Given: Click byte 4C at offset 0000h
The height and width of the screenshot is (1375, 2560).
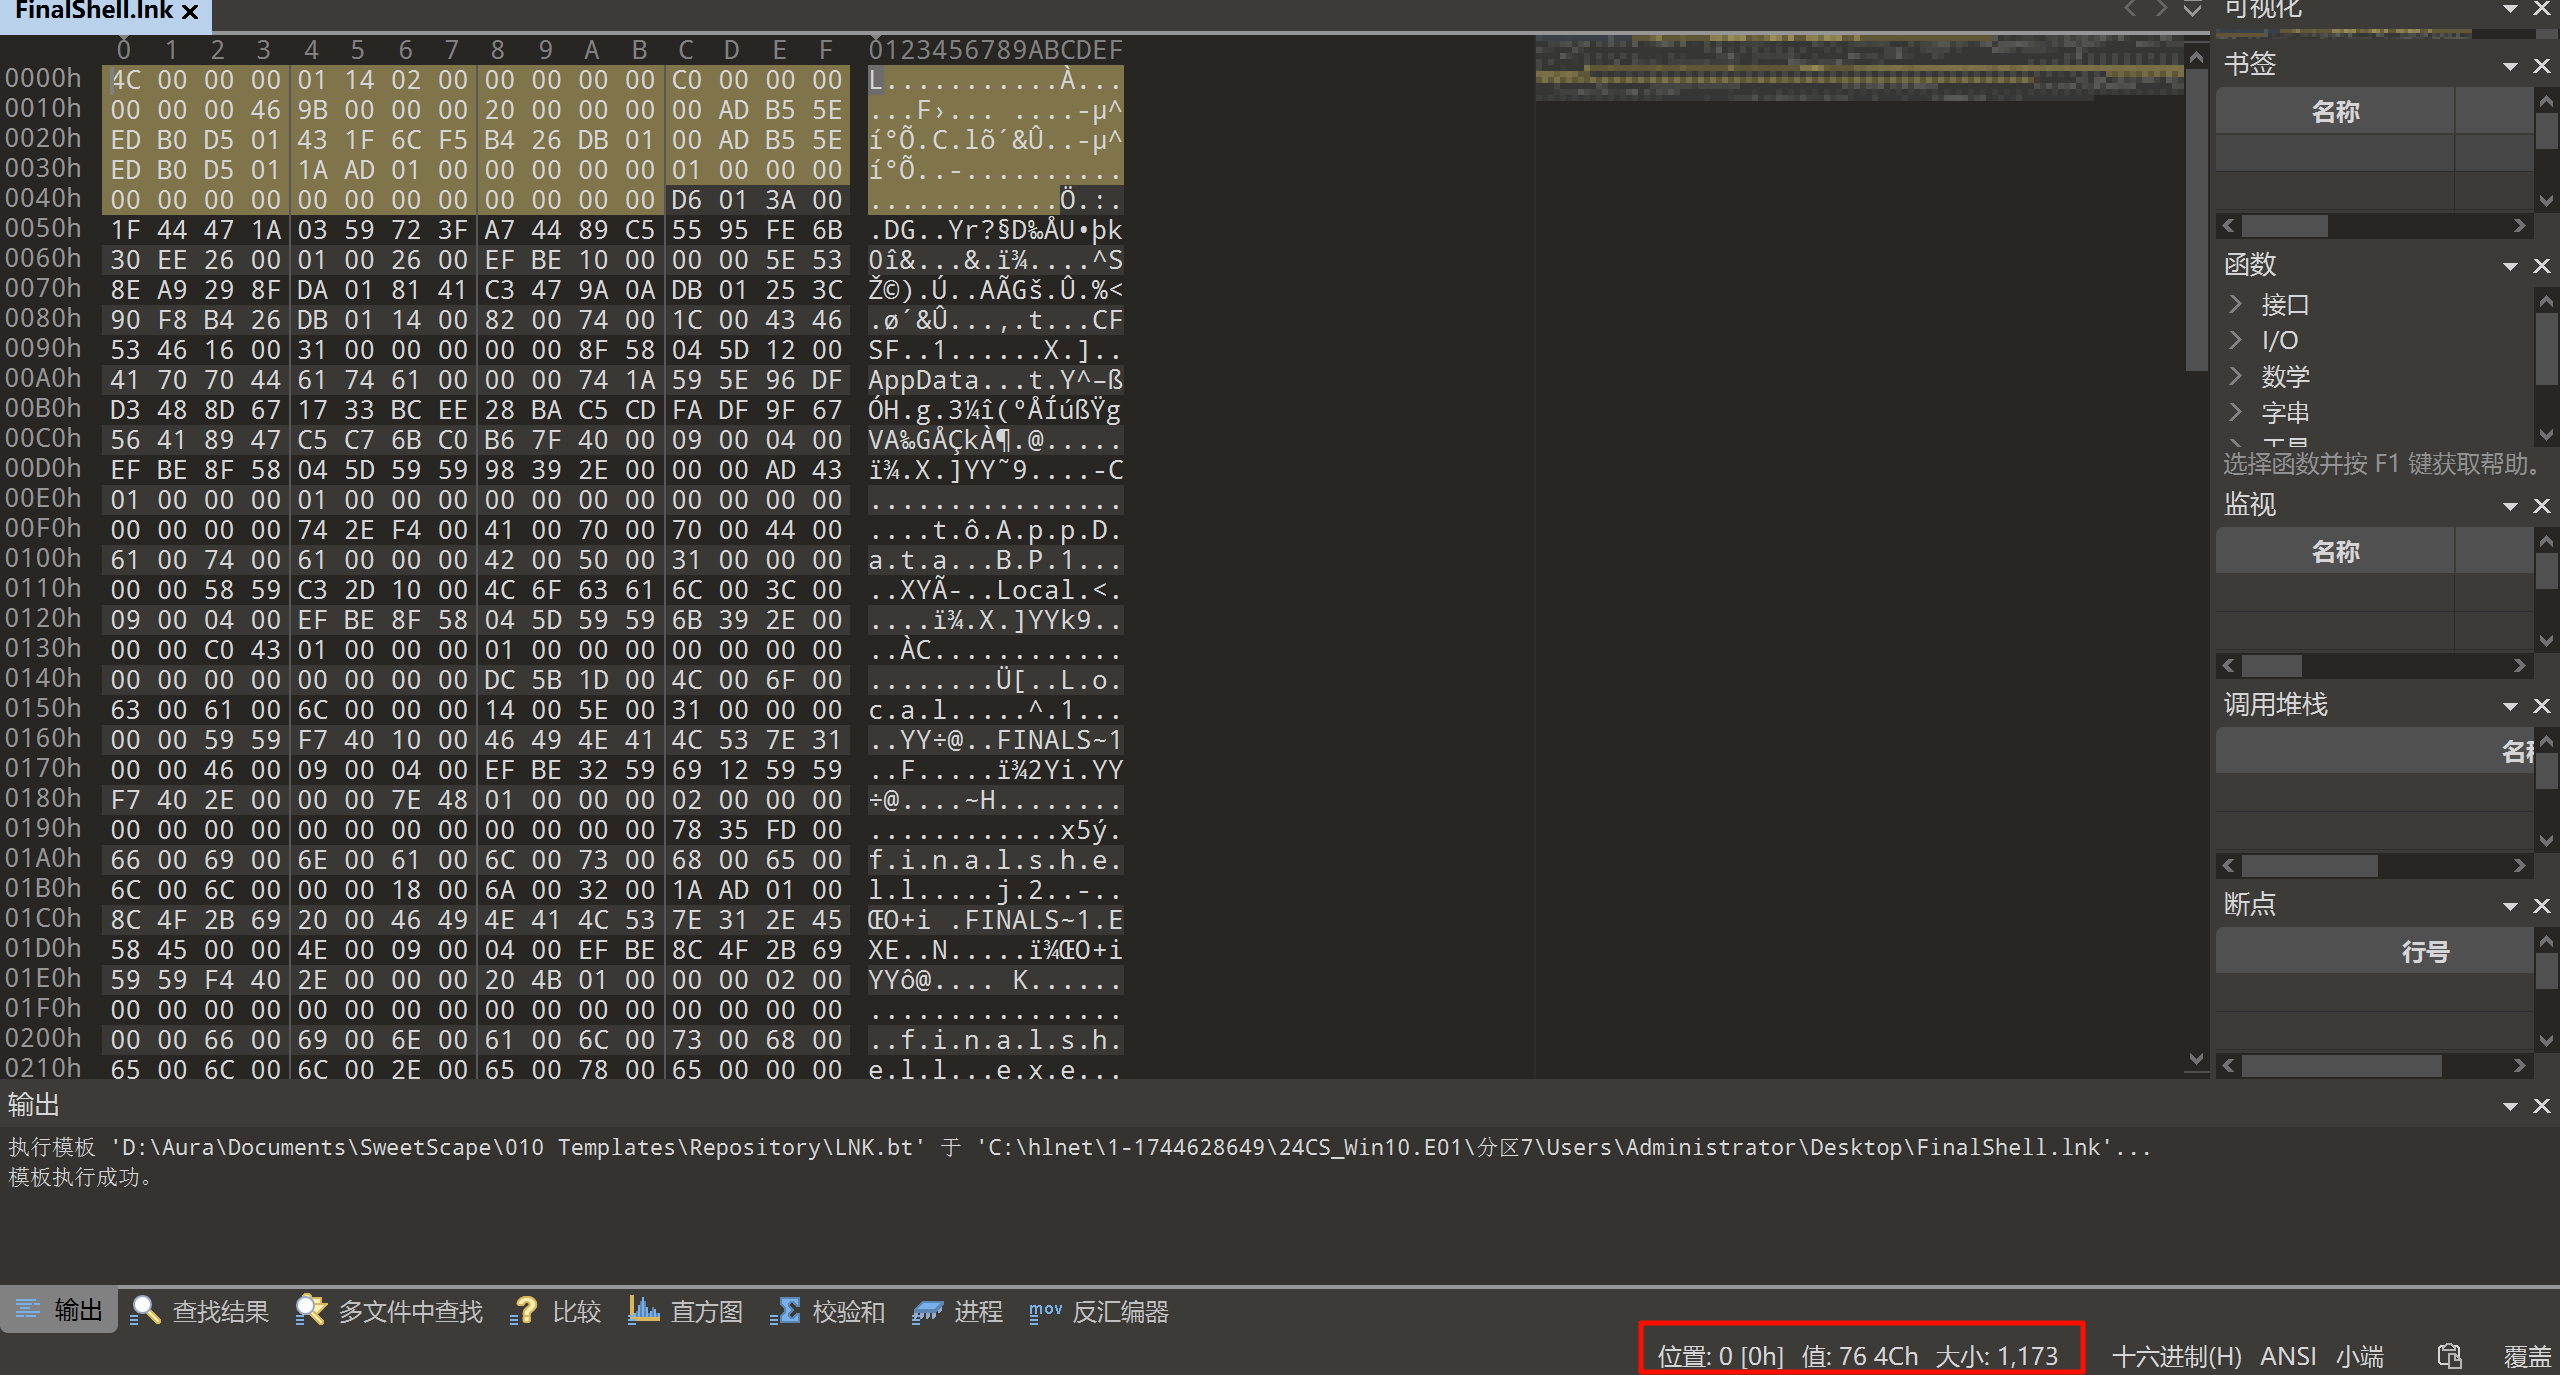Looking at the screenshot, I should coord(125,80).
